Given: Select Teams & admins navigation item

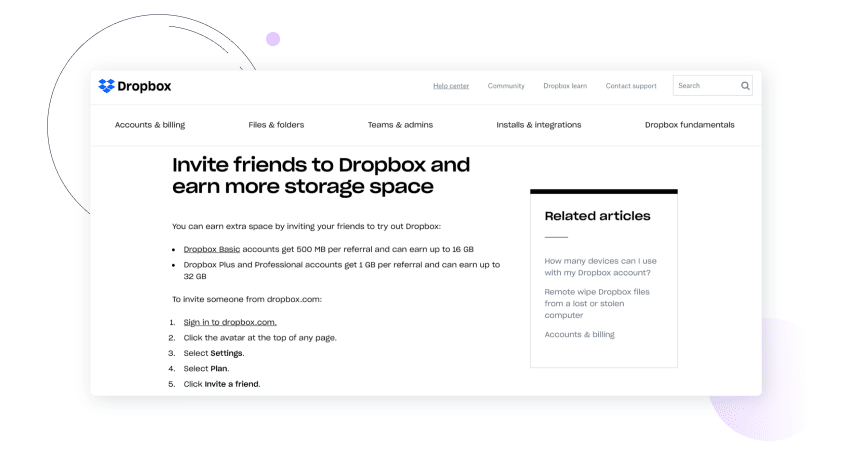Looking at the screenshot, I should (400, 125).
